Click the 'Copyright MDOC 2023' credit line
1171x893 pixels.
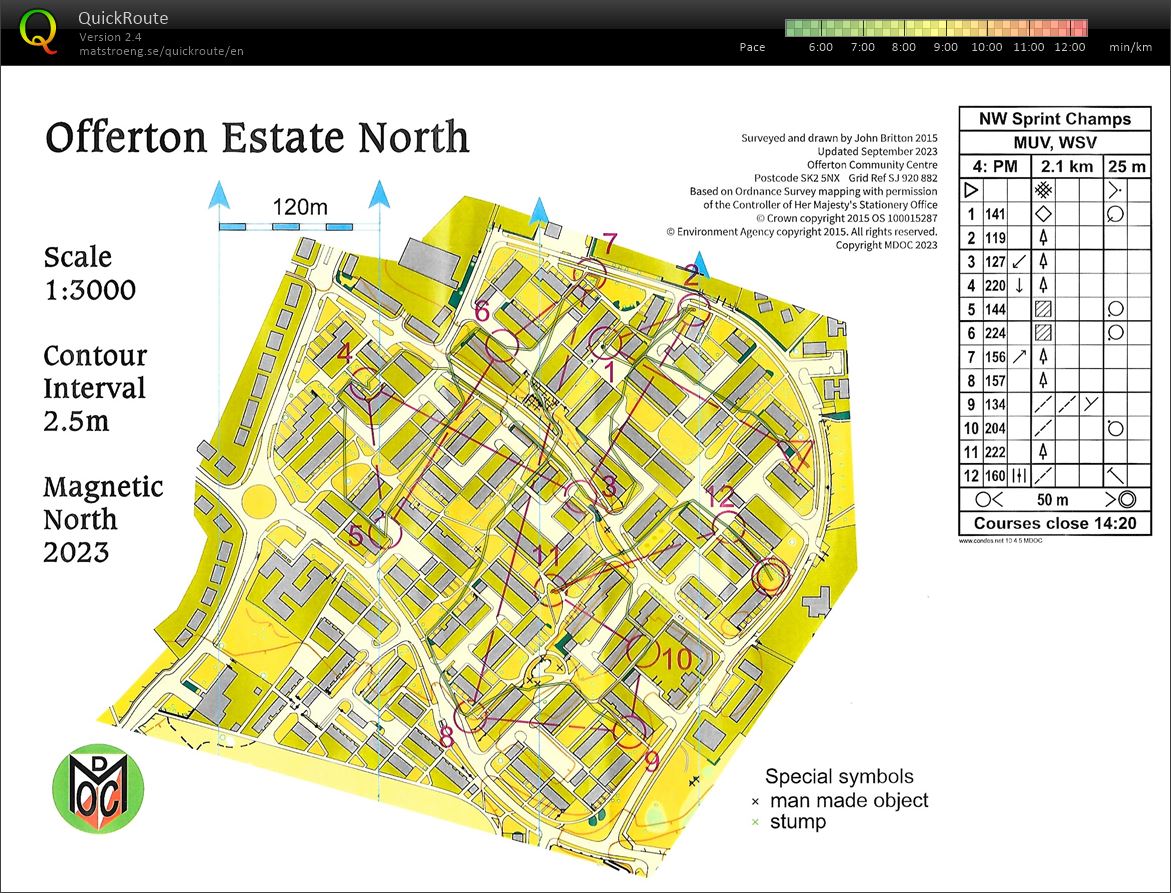point(886,245)
